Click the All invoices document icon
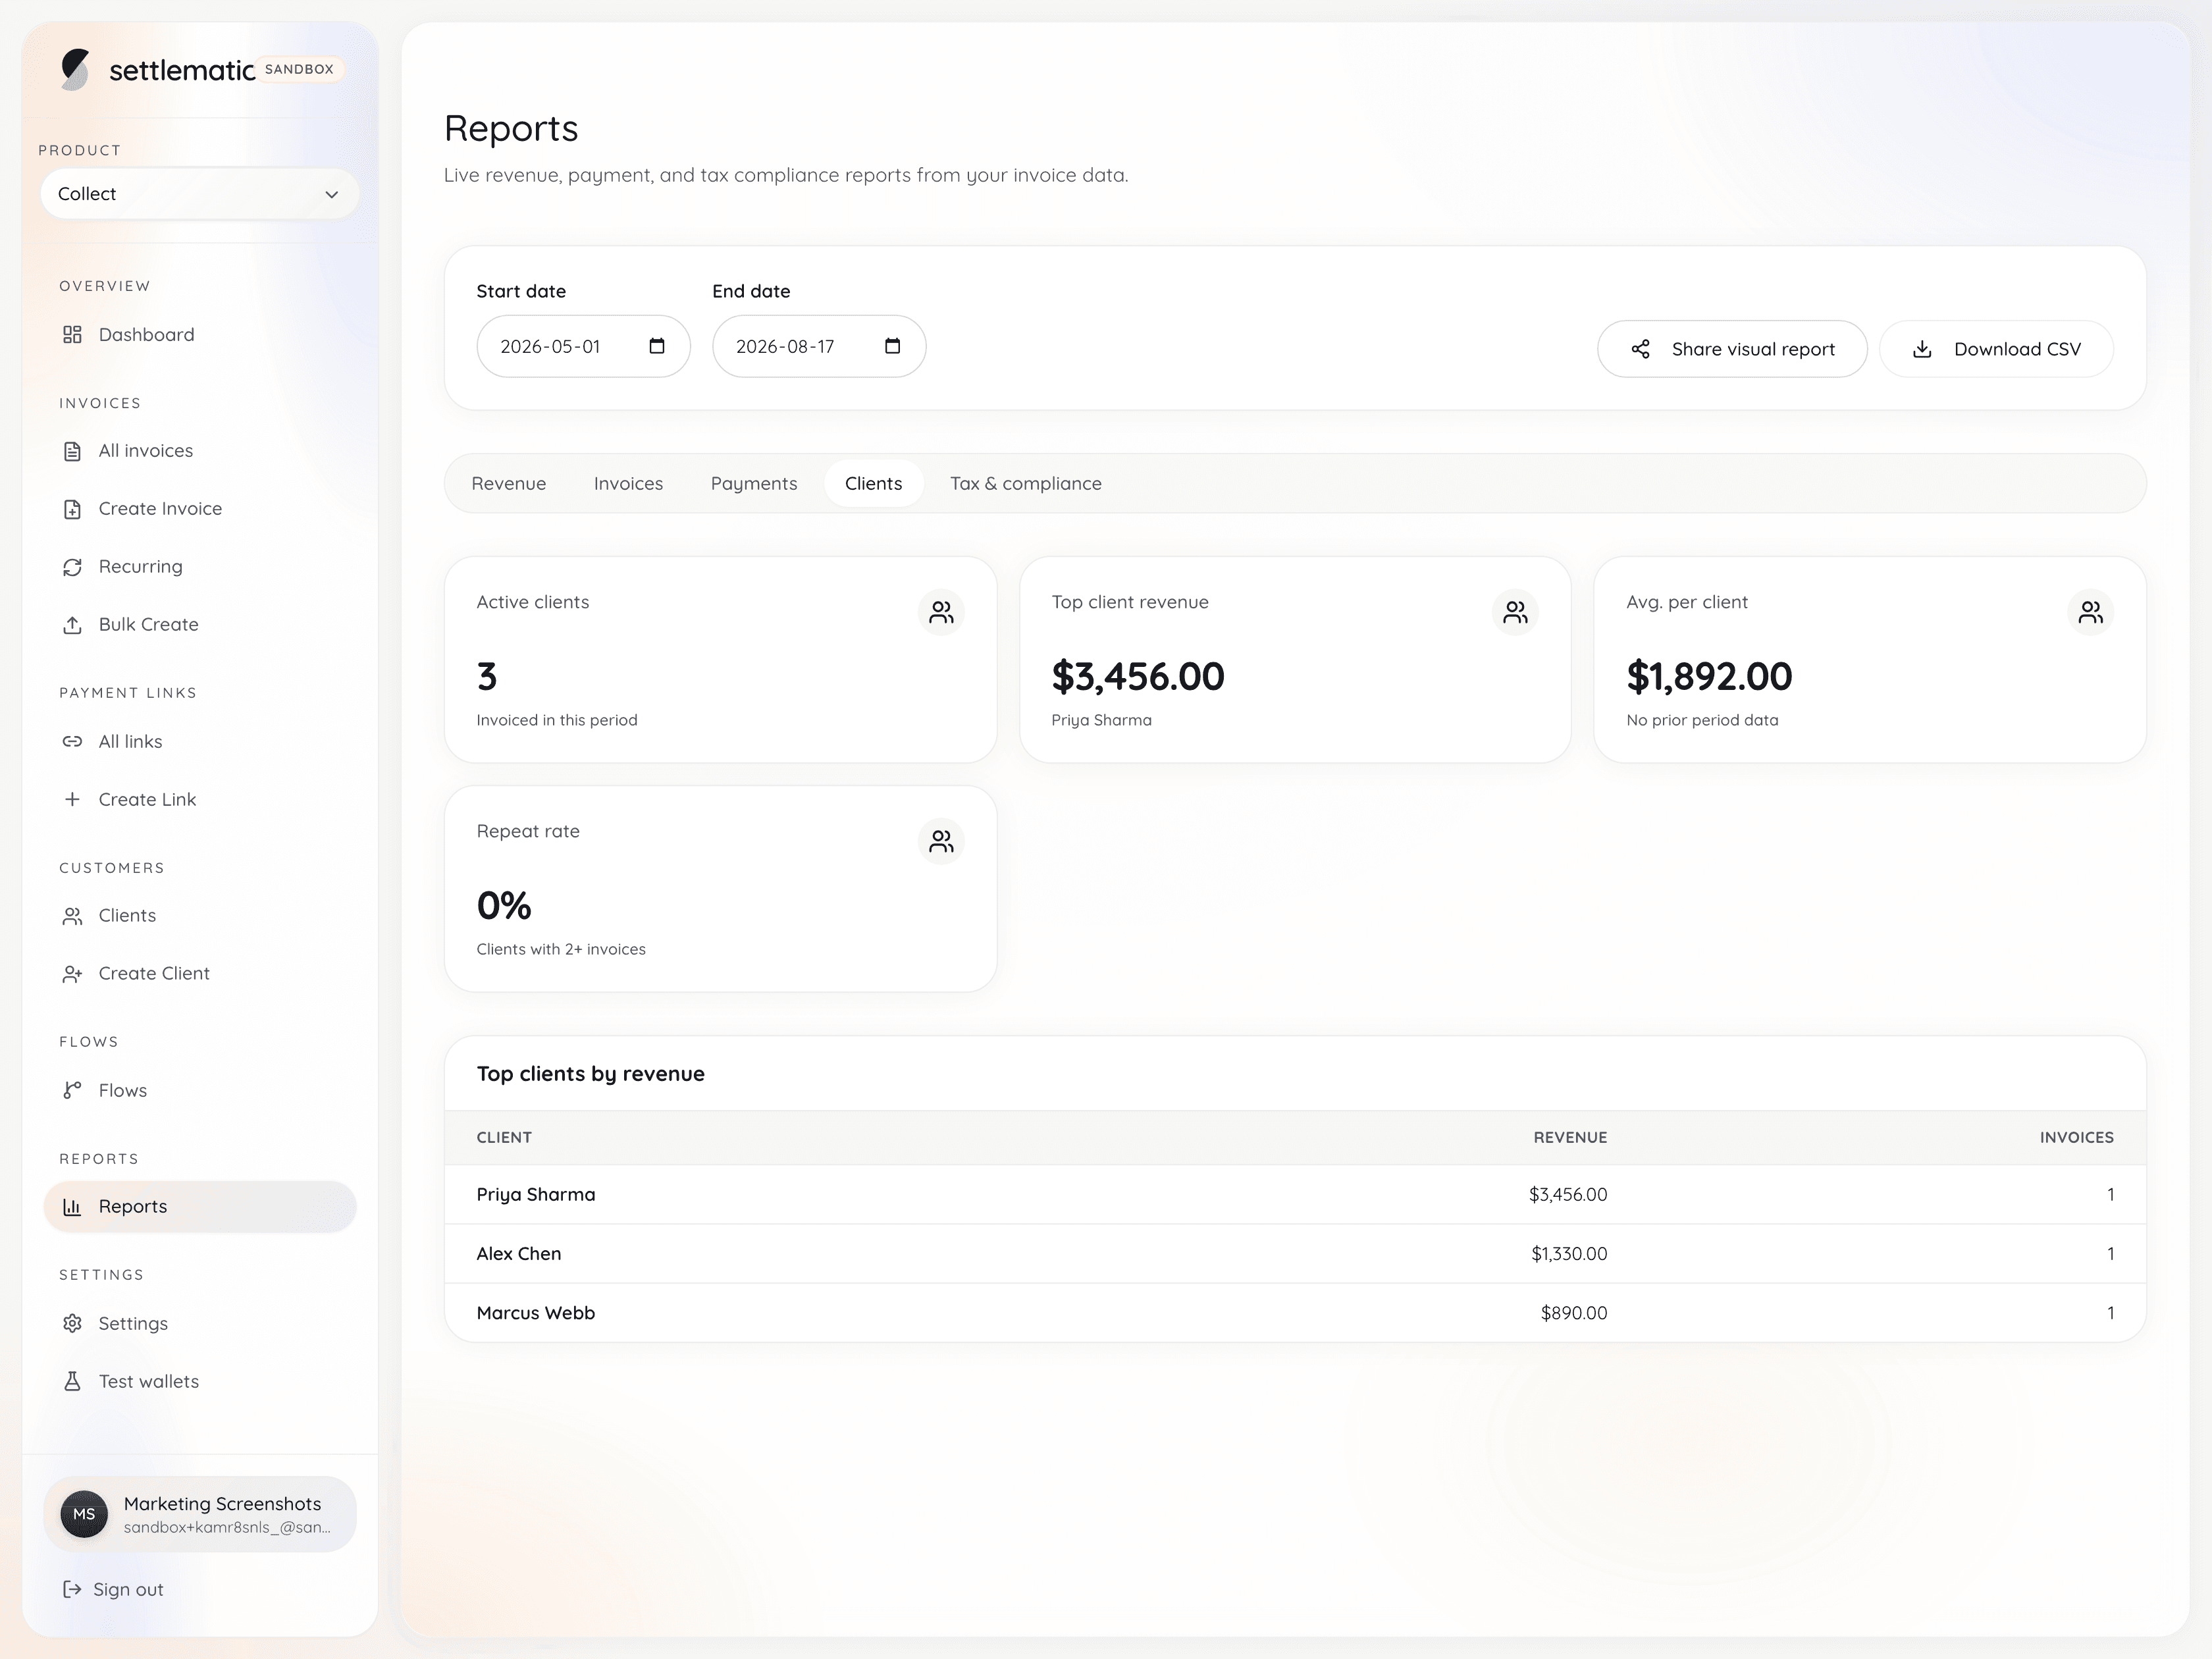The height and width of the screenshot is (1659, 2212). coord(72,451)
